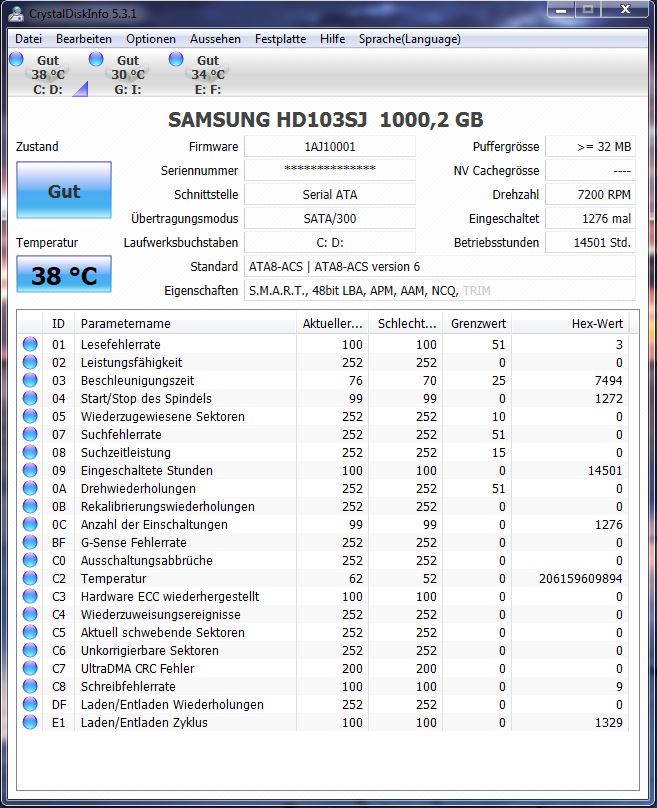Click the NV Cachegrösse value field
Image resolution: width=657 pixels, height=808 pixels.
click(x=591, y=171)
